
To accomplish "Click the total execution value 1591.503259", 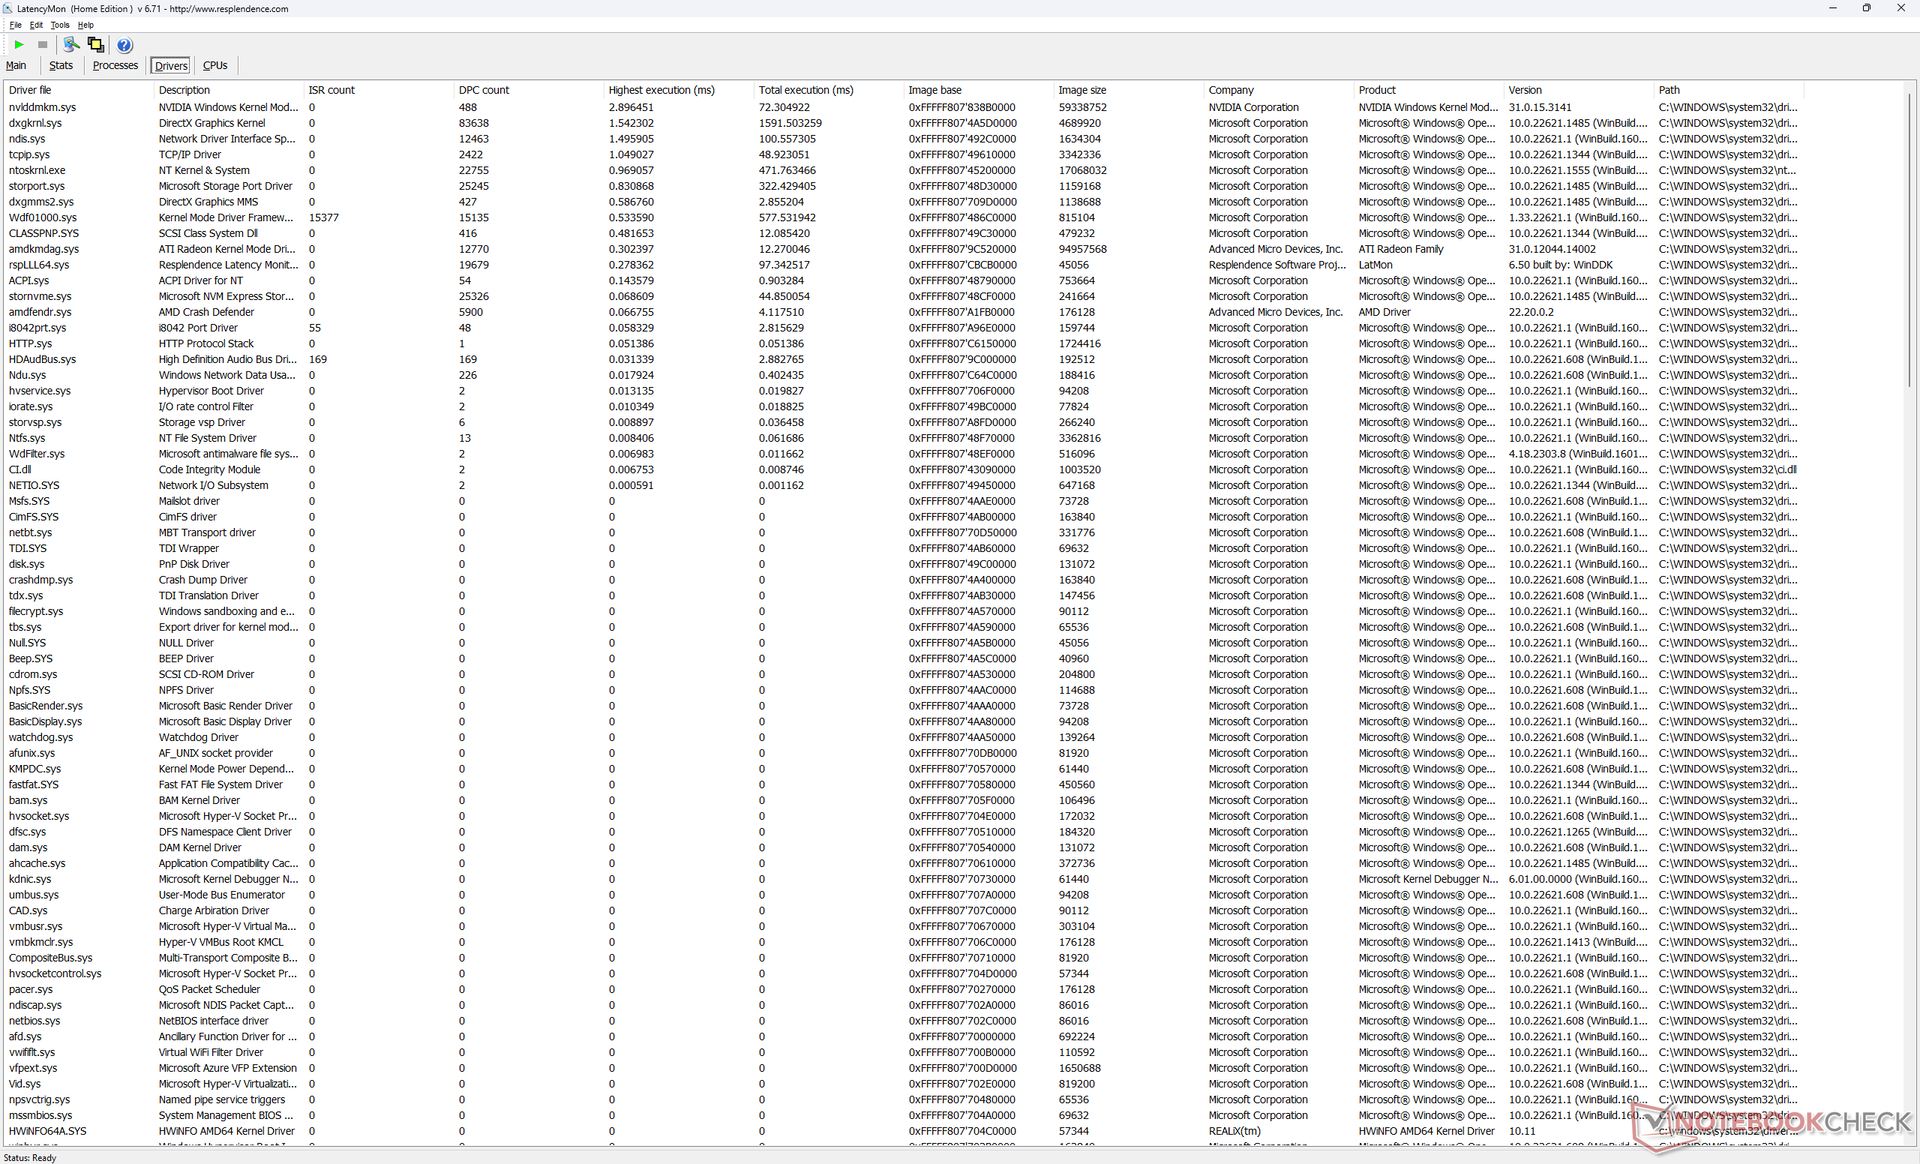I will (790, 123).
